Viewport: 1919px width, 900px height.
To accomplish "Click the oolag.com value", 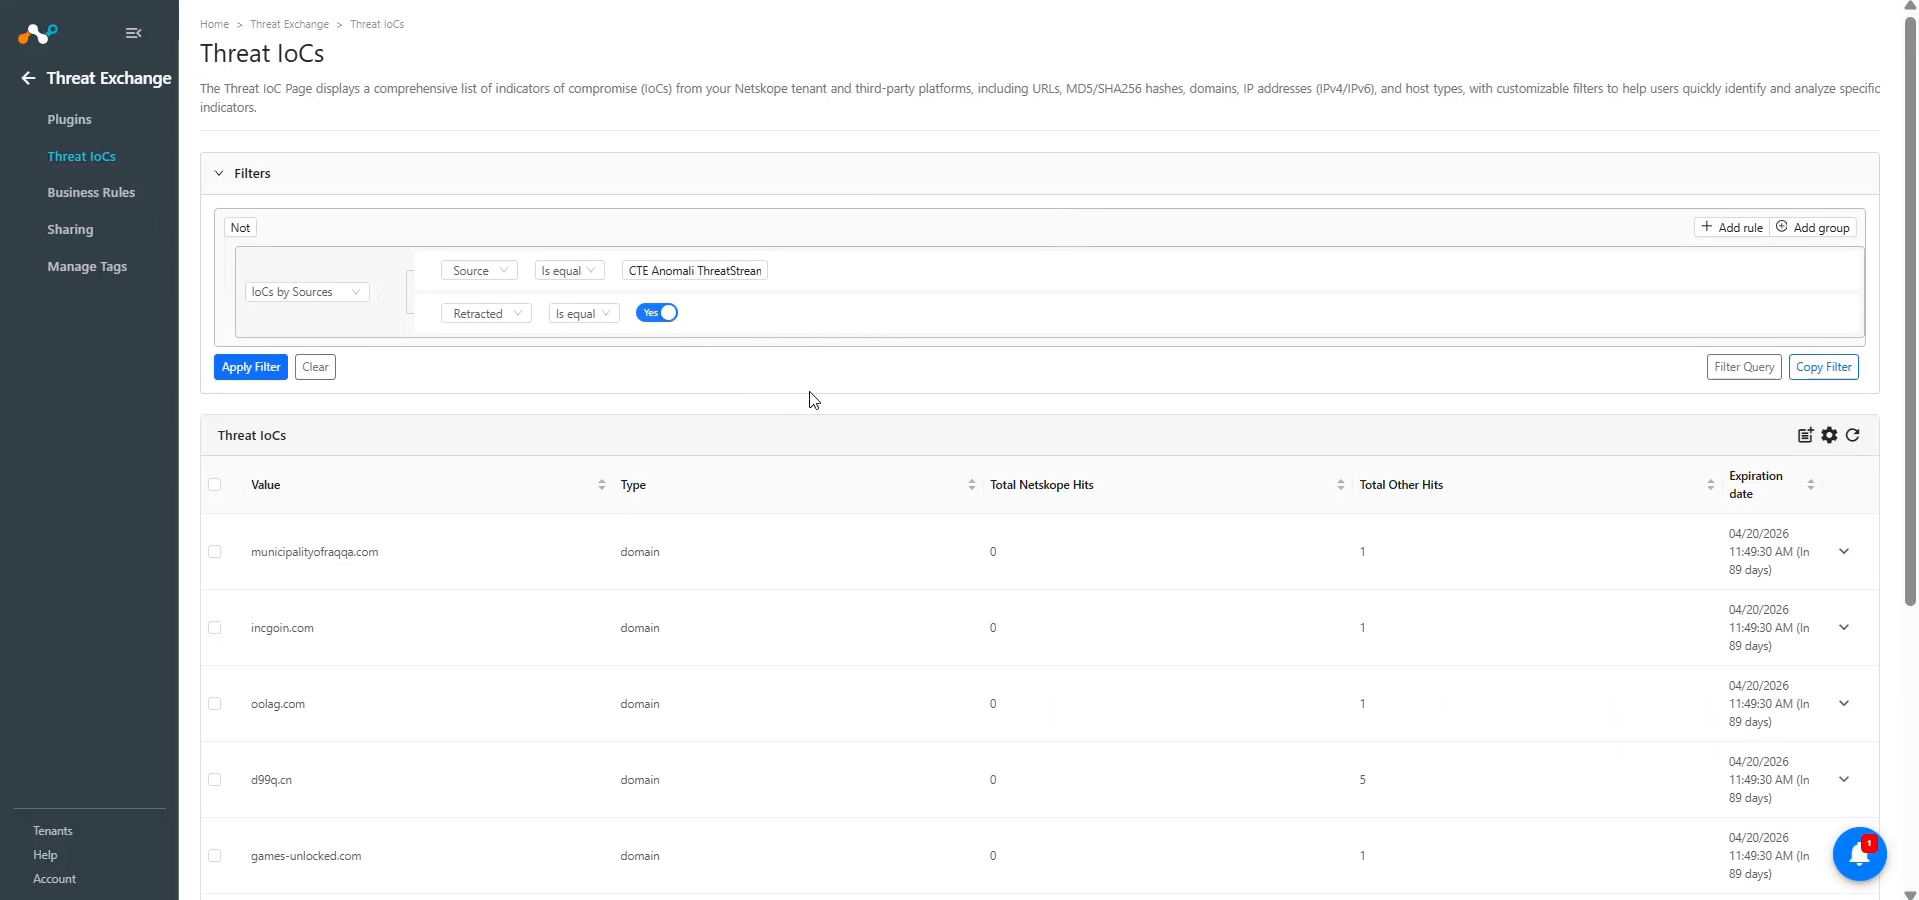I will coord(278,704).
